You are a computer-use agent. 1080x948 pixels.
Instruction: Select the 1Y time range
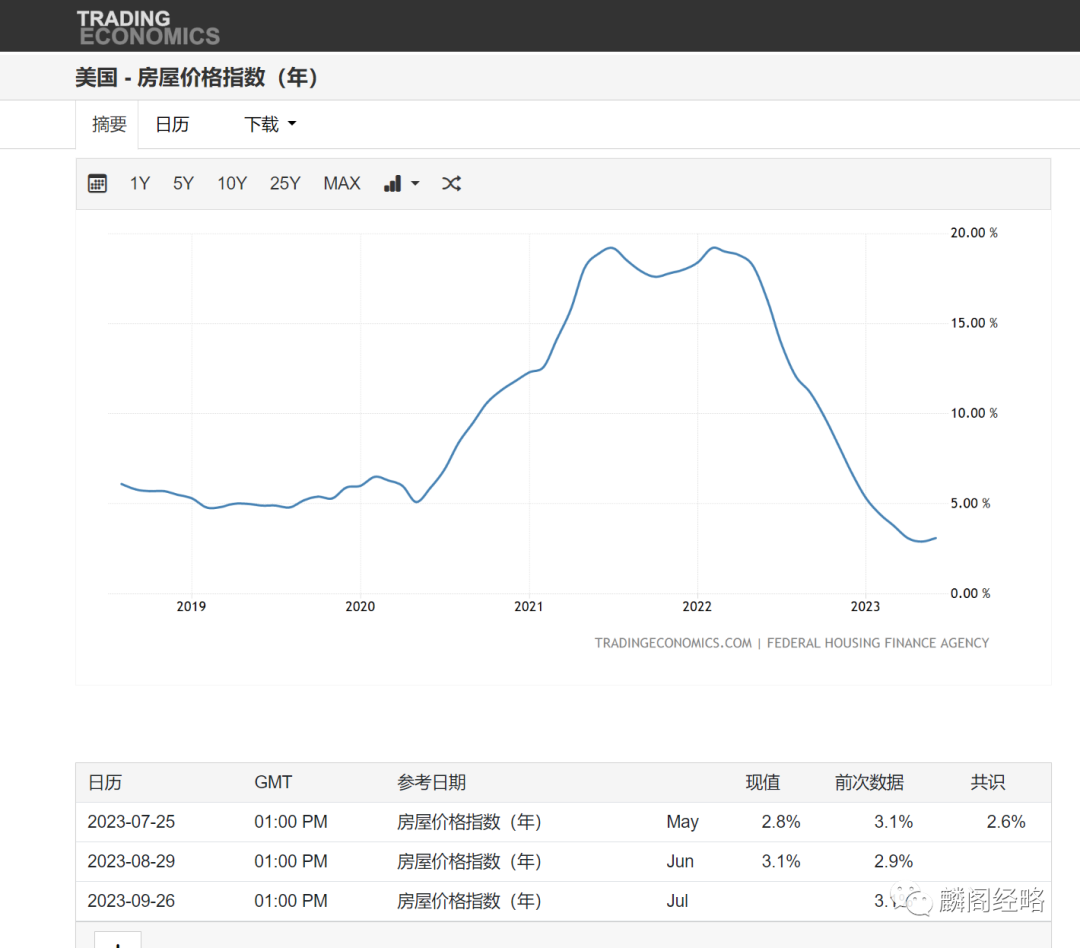[140, 183]
